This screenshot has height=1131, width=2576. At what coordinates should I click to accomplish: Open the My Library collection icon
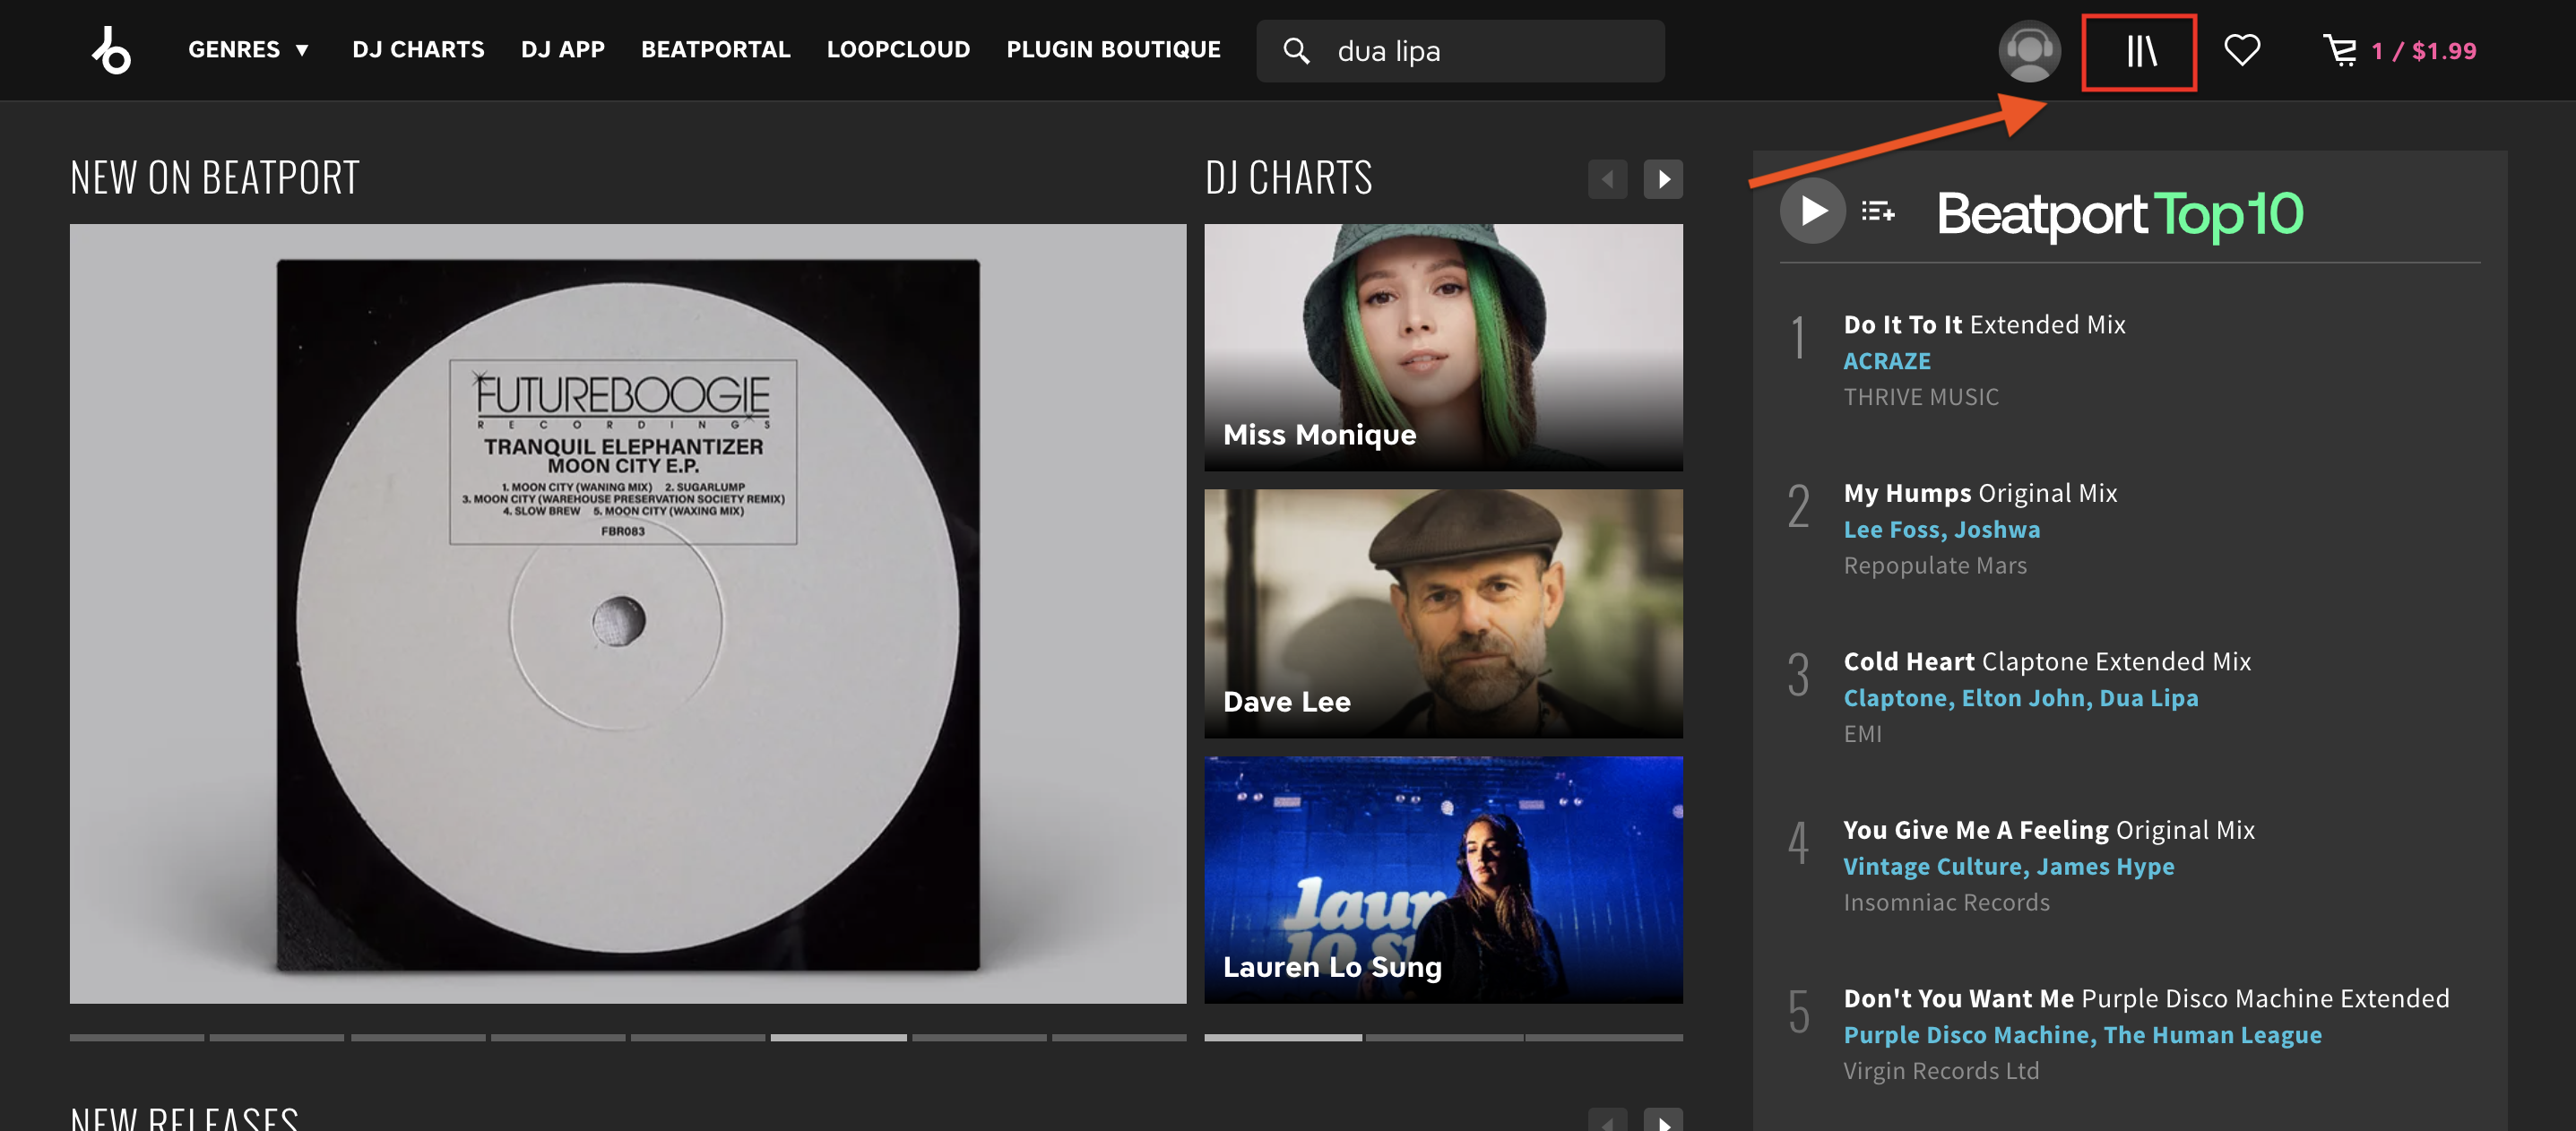point(2140,51)
